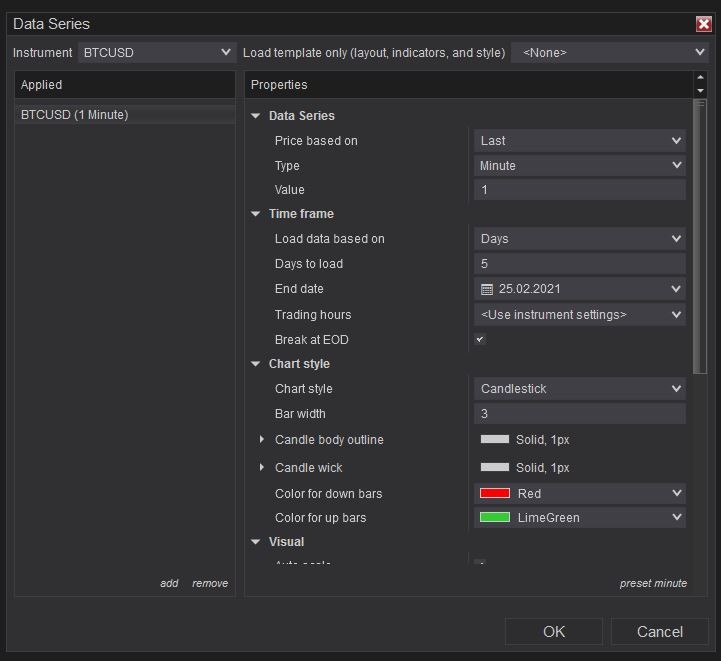Click the Days to load input field

pos(579,264)
